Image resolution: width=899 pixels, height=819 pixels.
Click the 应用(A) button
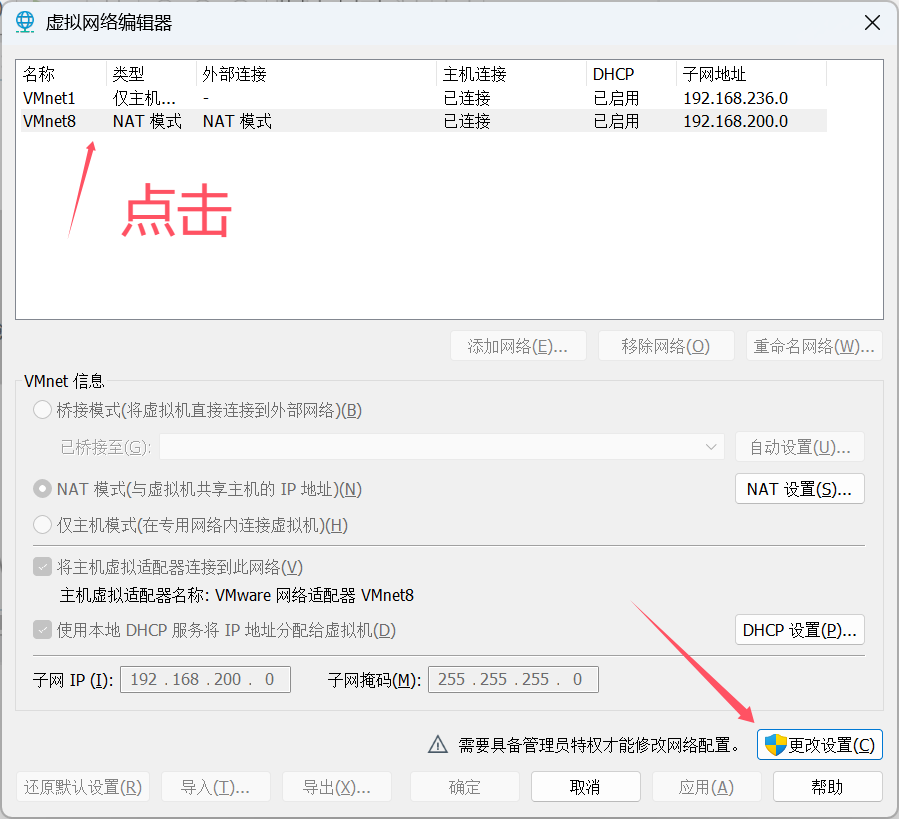(x=706, y=787)
